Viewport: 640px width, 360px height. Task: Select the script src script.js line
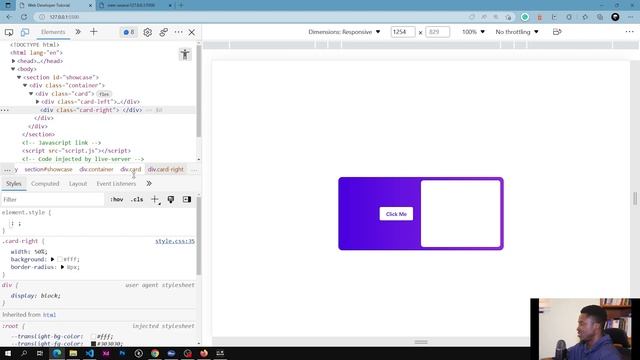(76, 151)
